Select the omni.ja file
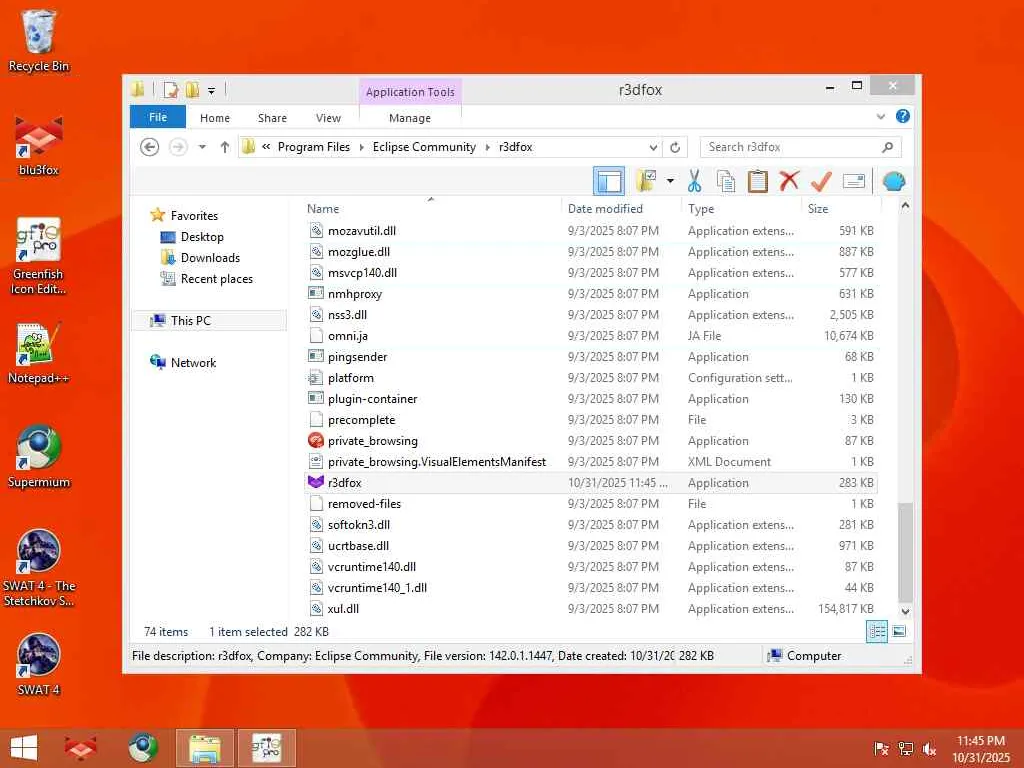The image size is (1024, 768). tap(591, 336)
